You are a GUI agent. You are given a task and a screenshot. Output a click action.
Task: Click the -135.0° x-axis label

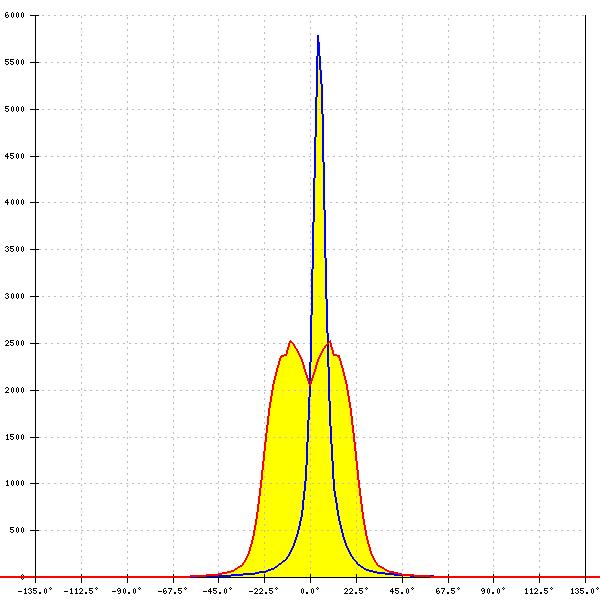[35, 591]
